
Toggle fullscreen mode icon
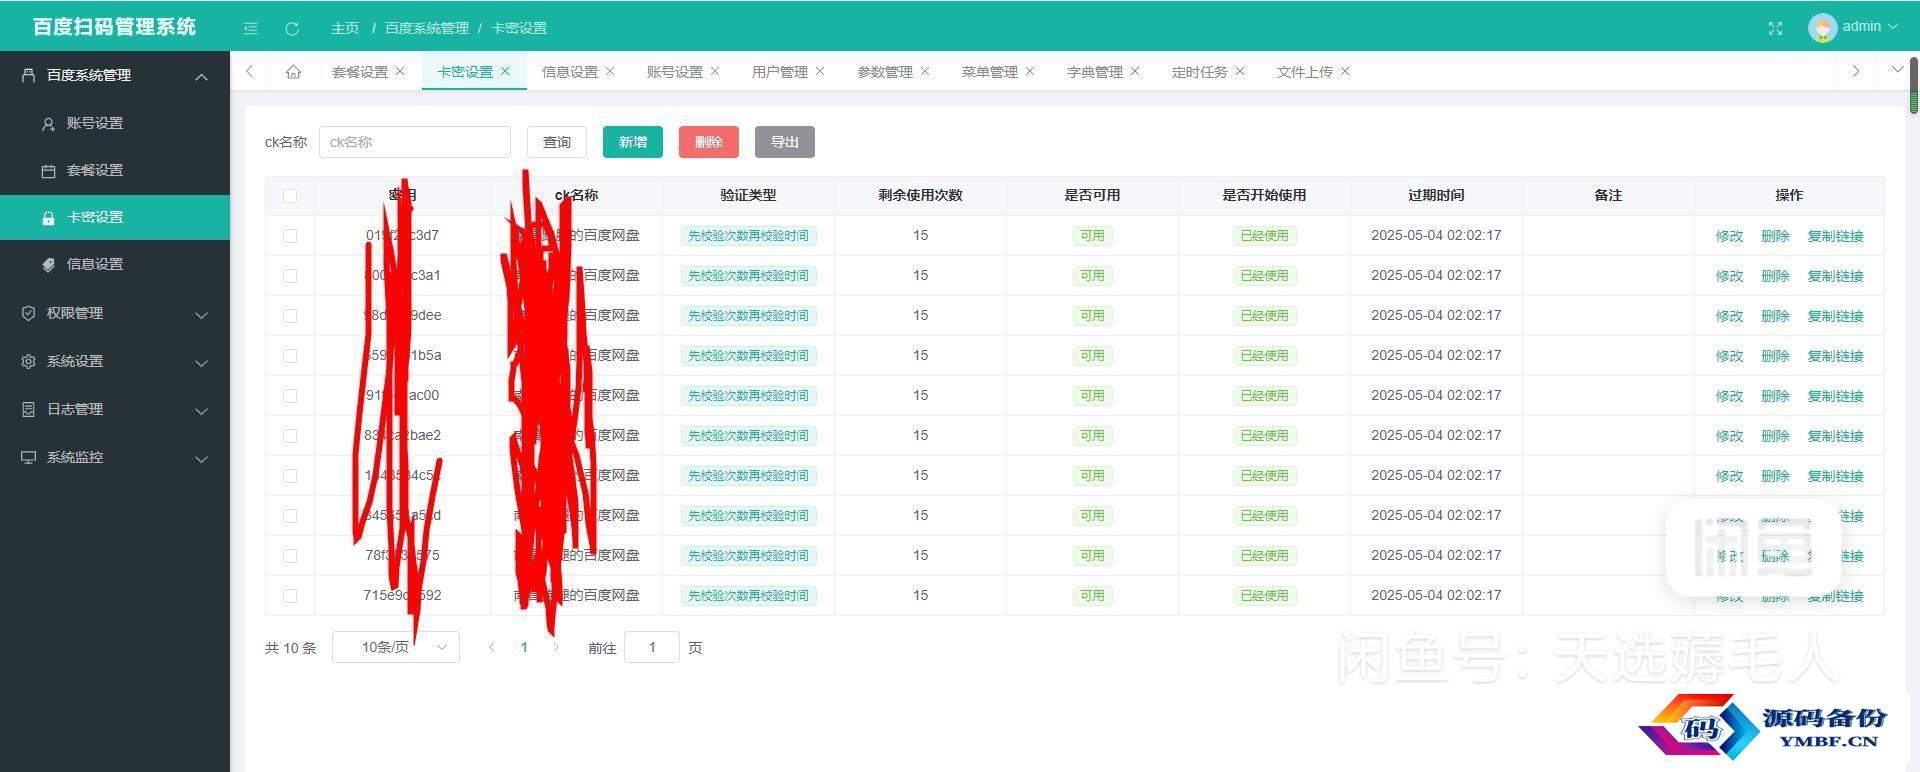coord(1775,28)
